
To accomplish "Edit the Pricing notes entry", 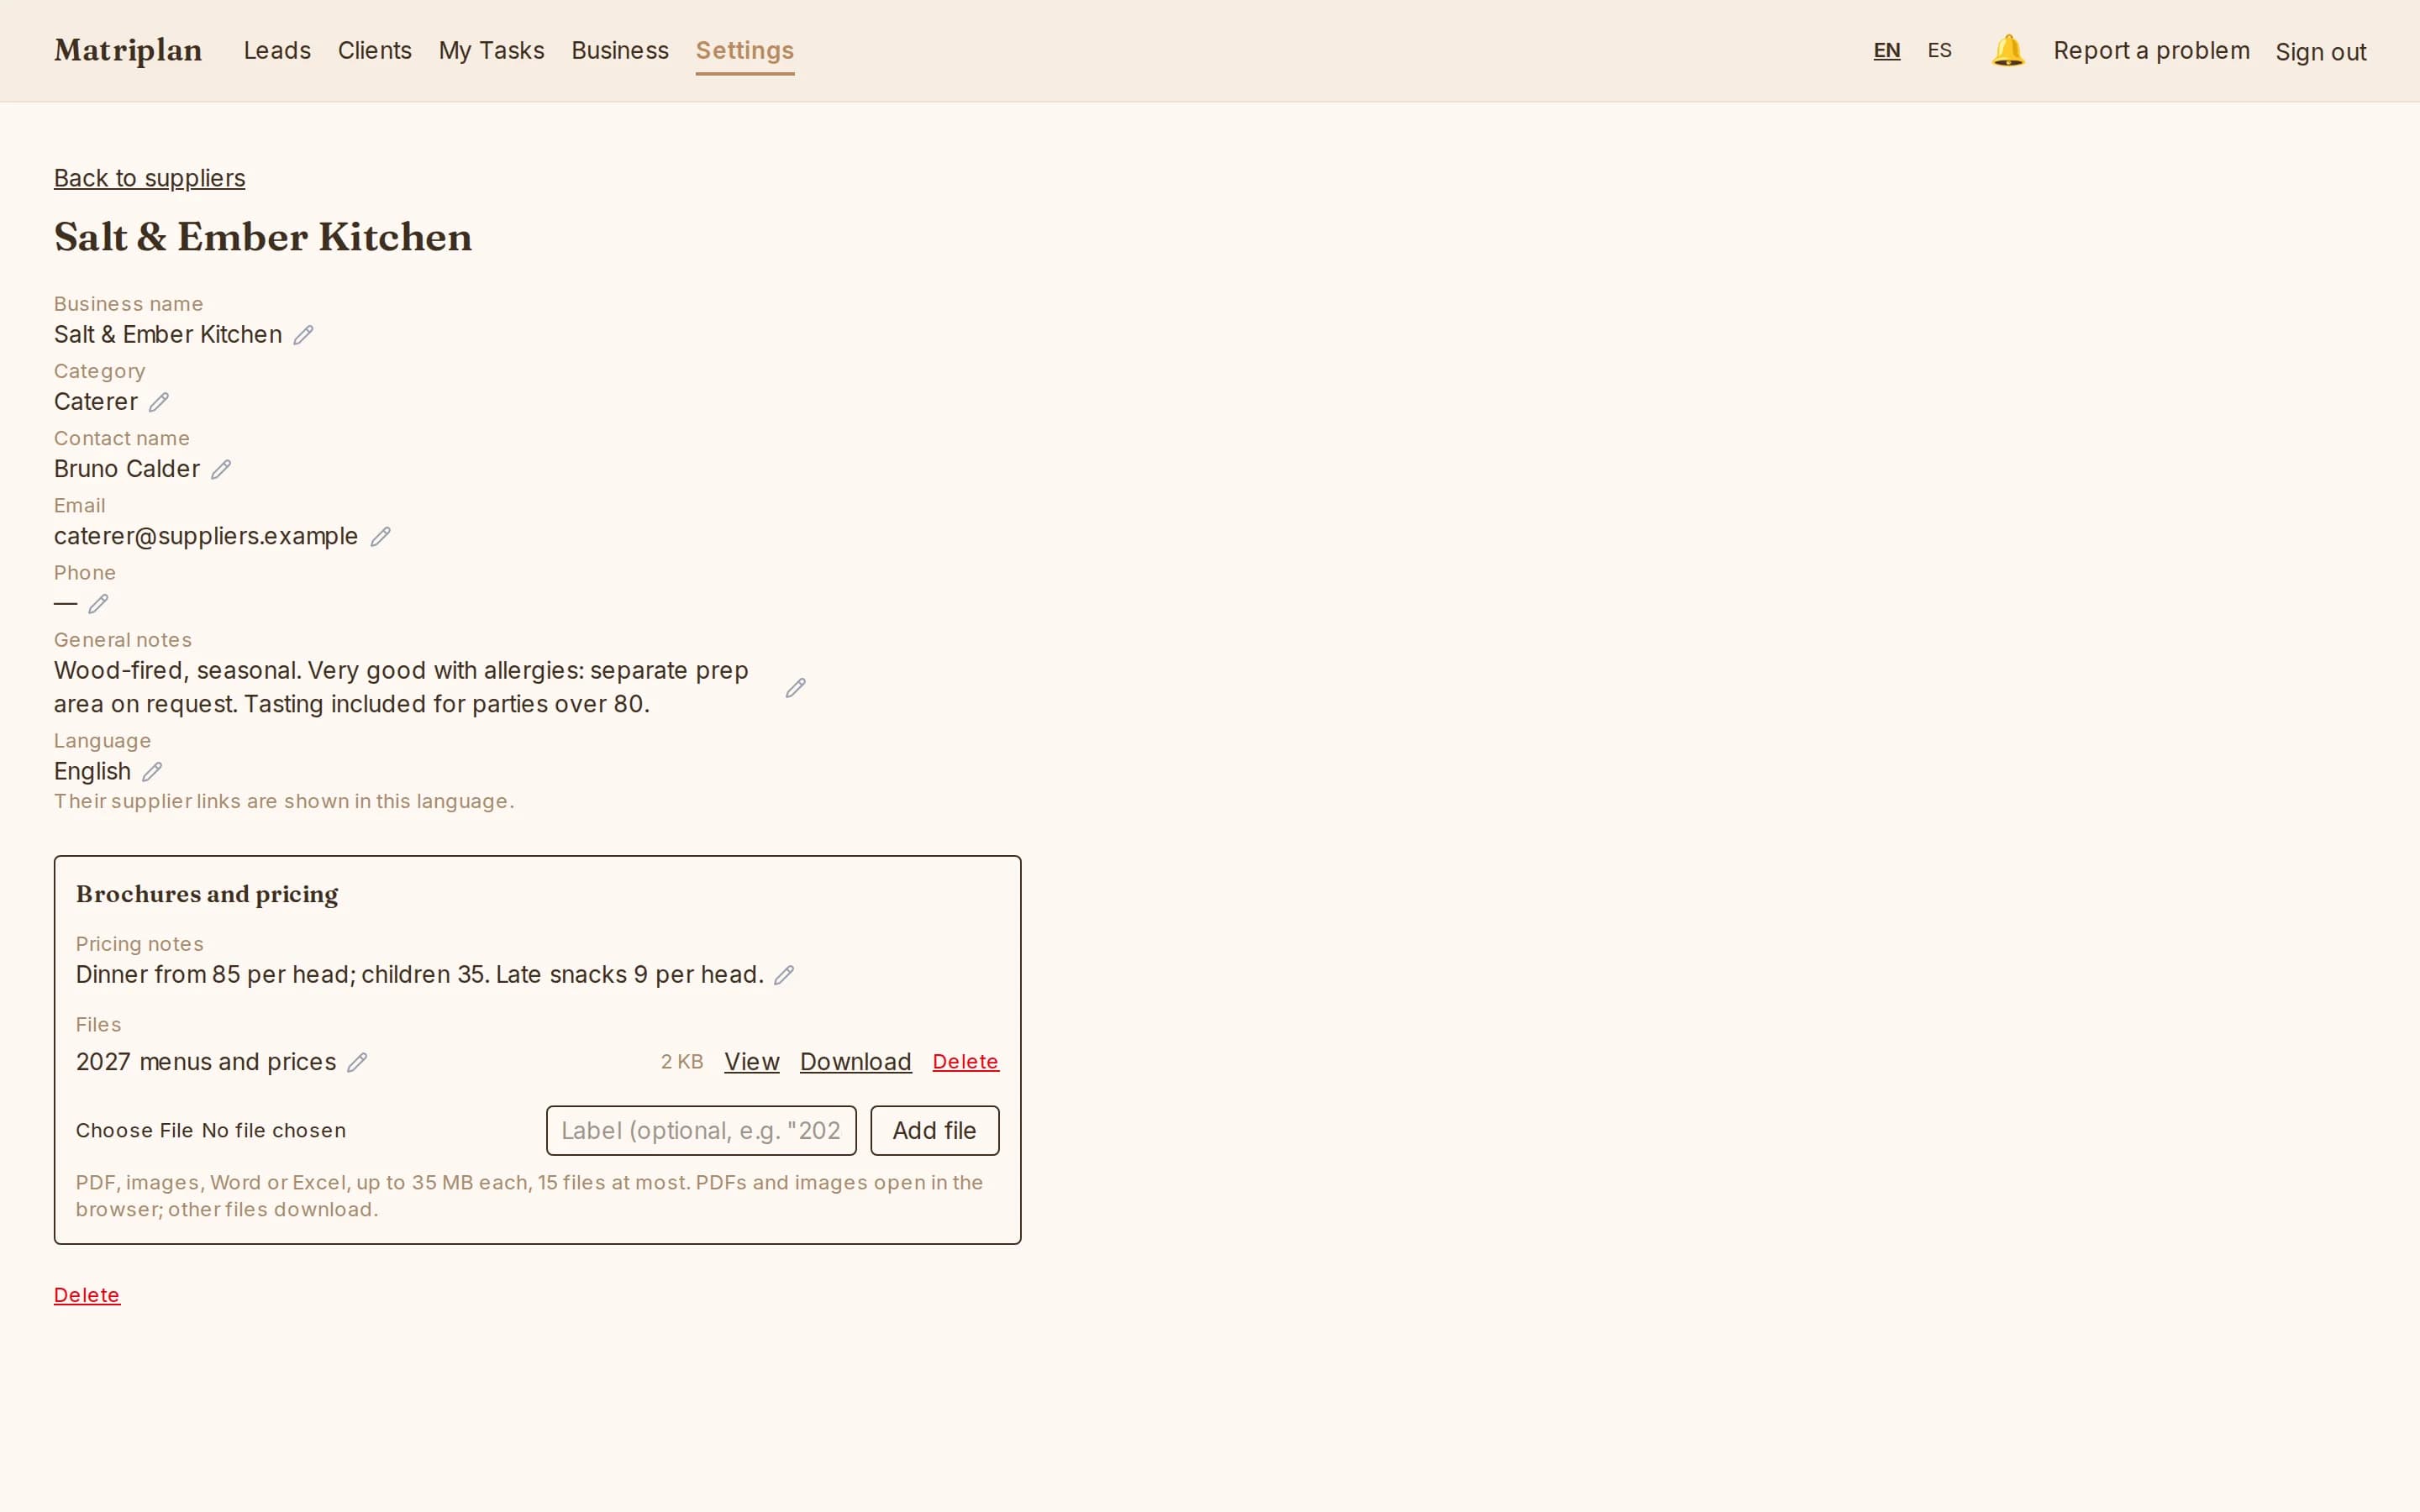I will (784, 975).
